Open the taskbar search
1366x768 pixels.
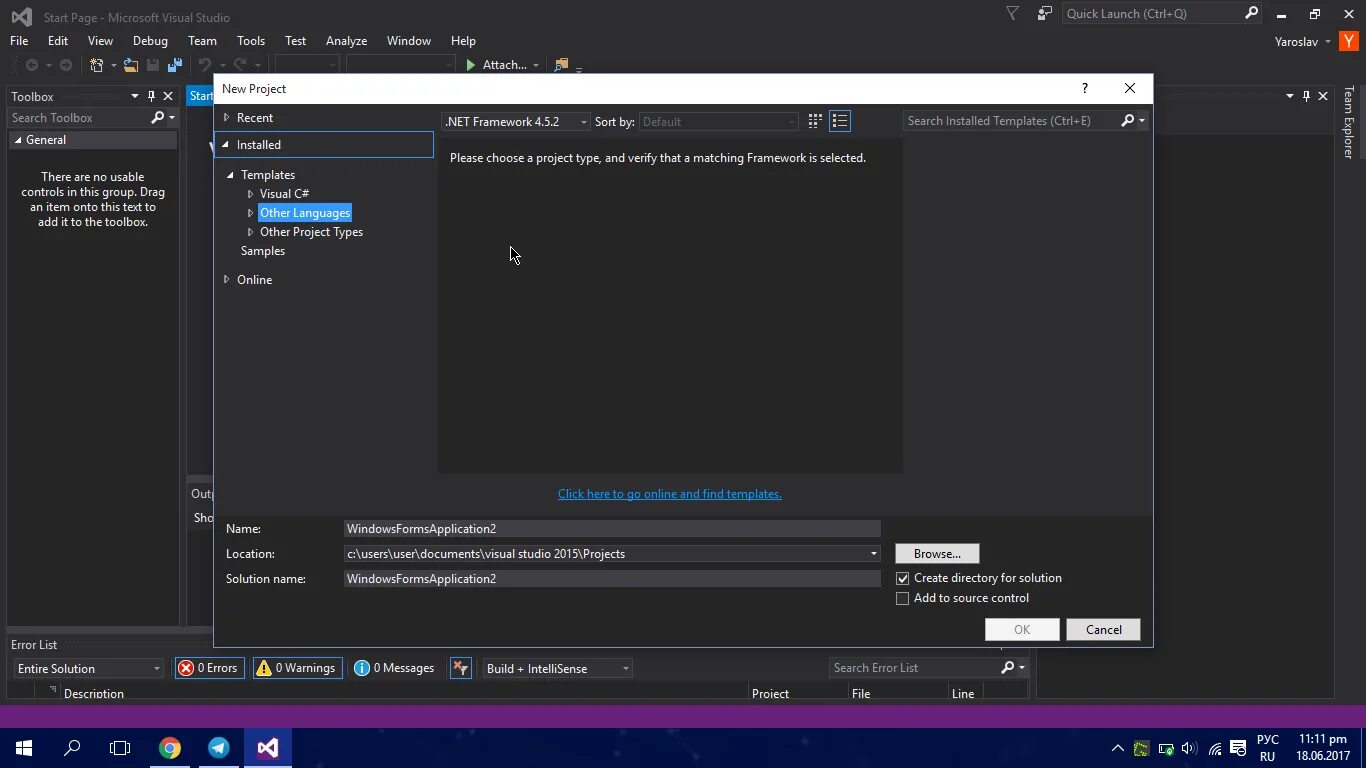coord(72,748)
